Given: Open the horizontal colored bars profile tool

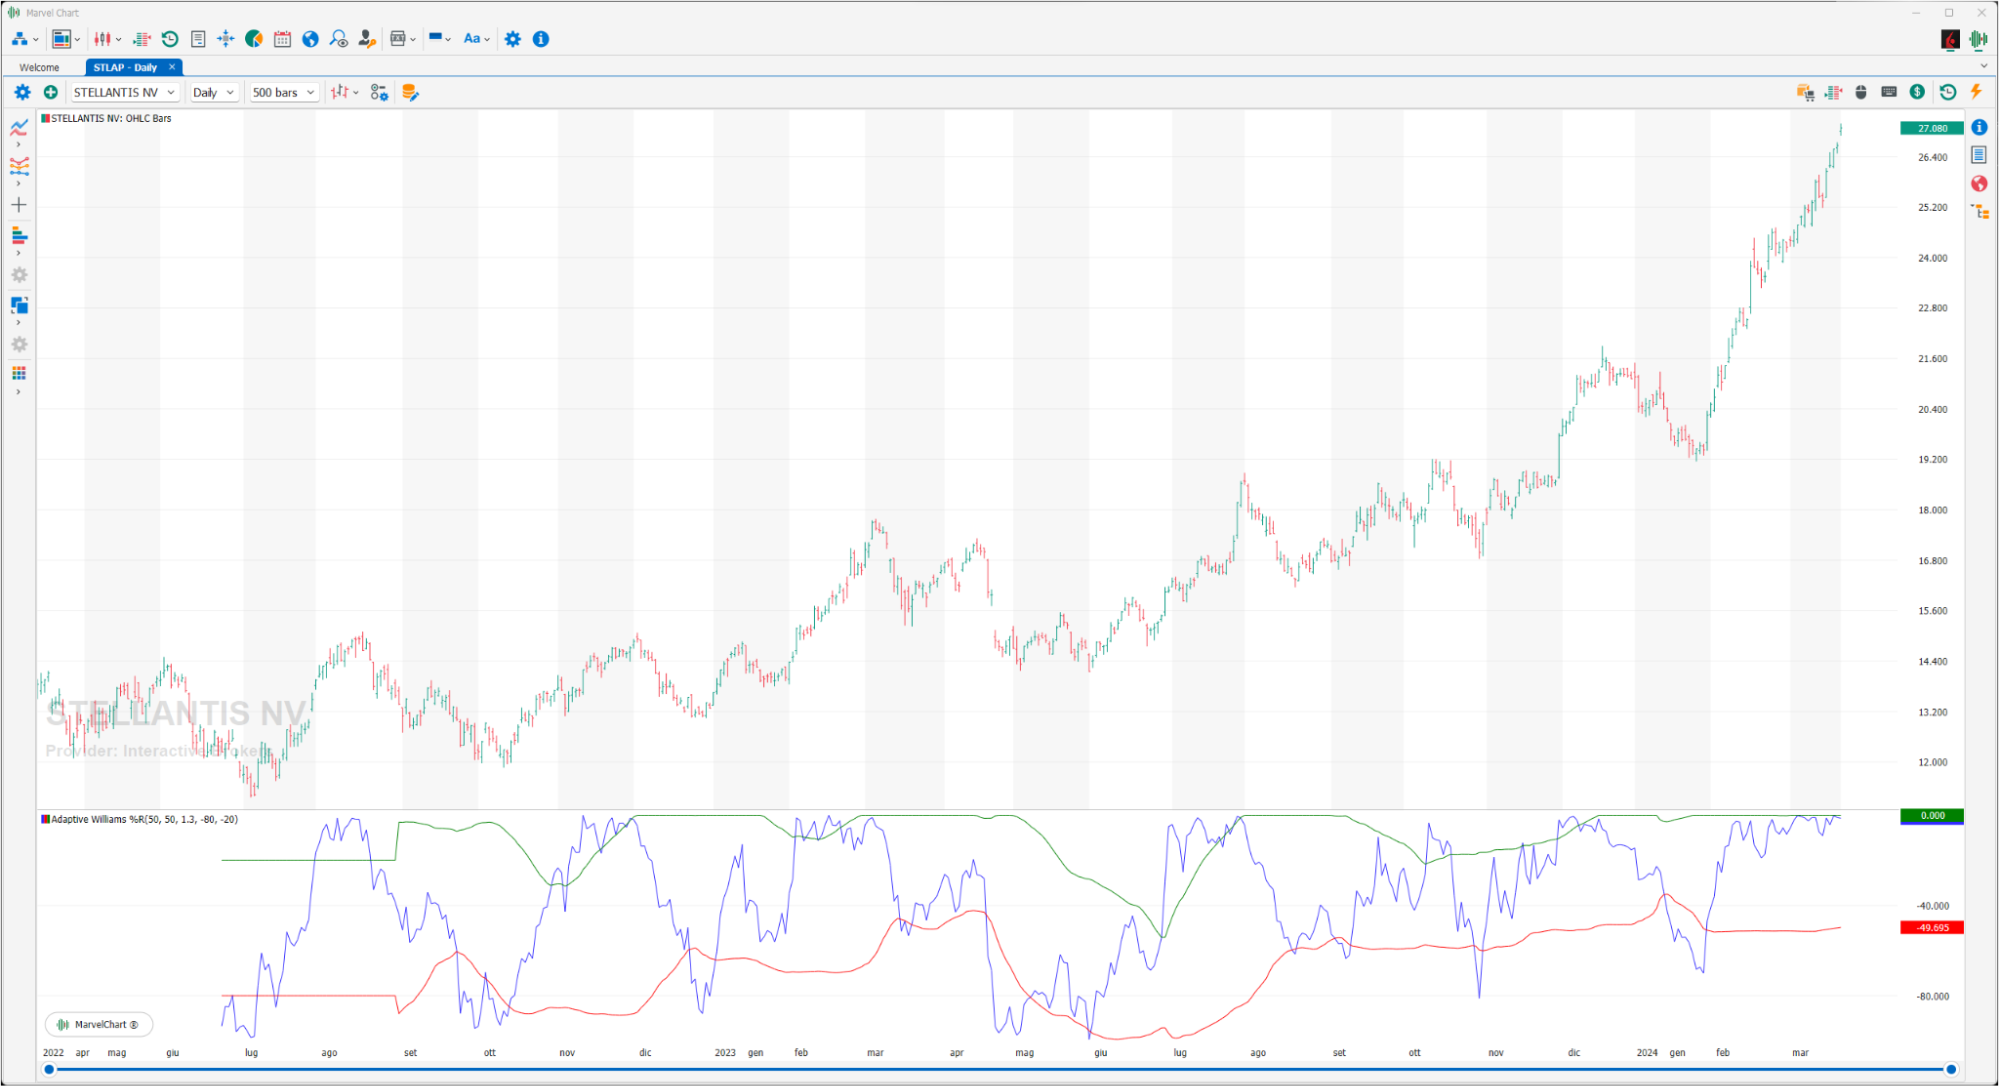Looking at the screenshot, I should [19, 236].
